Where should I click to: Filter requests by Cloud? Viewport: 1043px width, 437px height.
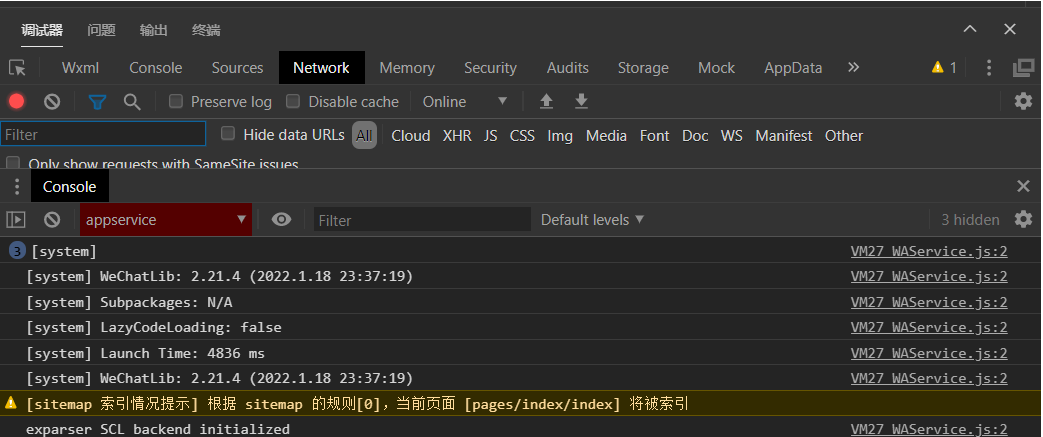tap(410, 136)
